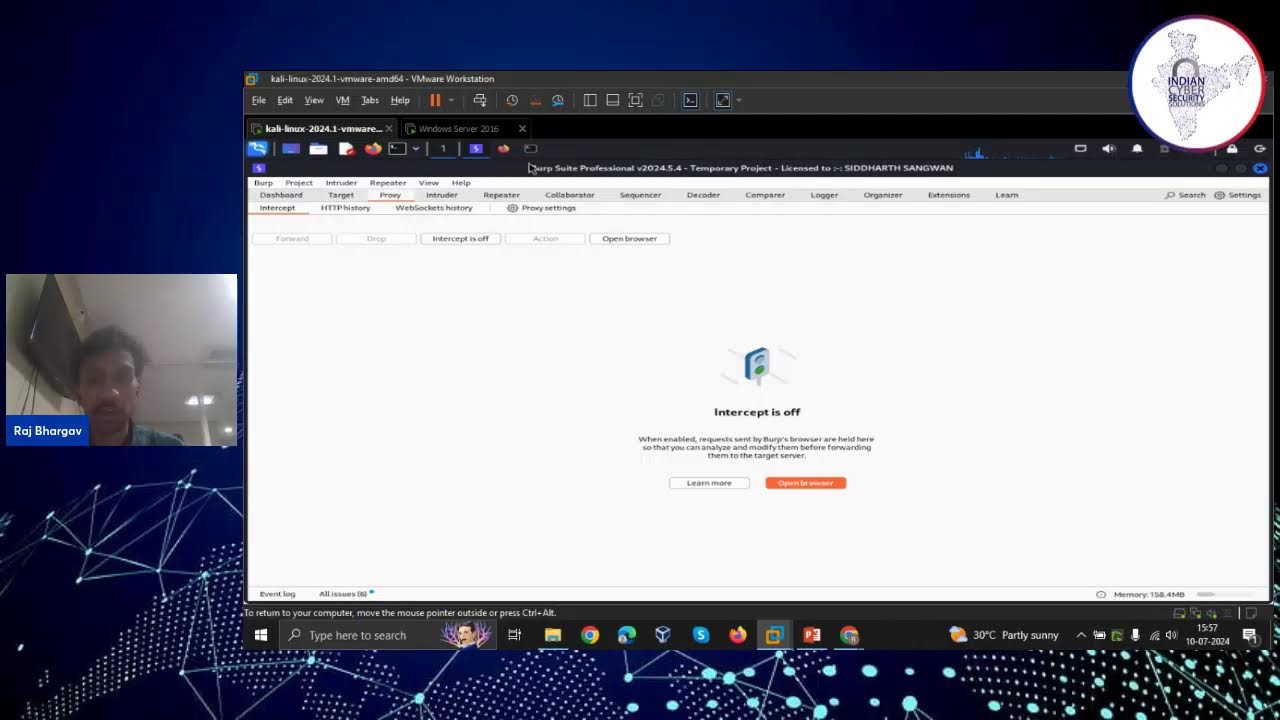Switch to the Extensions tab

click(948, 195)
